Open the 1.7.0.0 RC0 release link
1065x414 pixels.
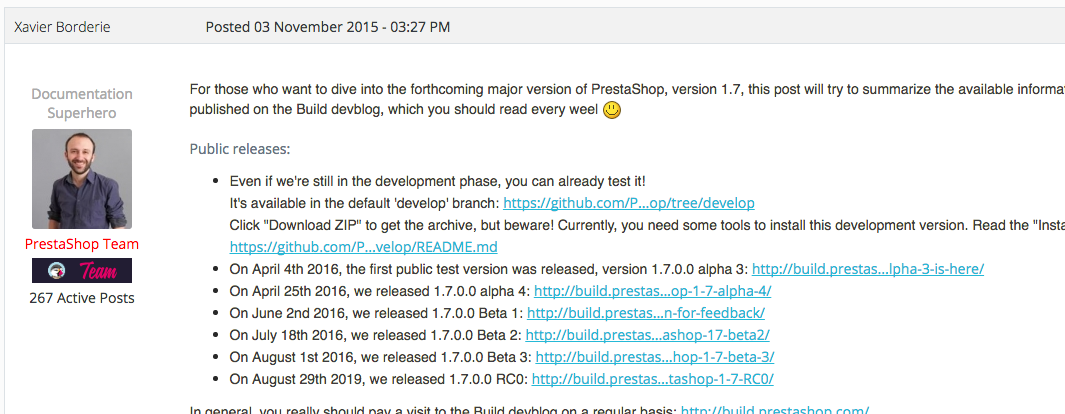652,379
